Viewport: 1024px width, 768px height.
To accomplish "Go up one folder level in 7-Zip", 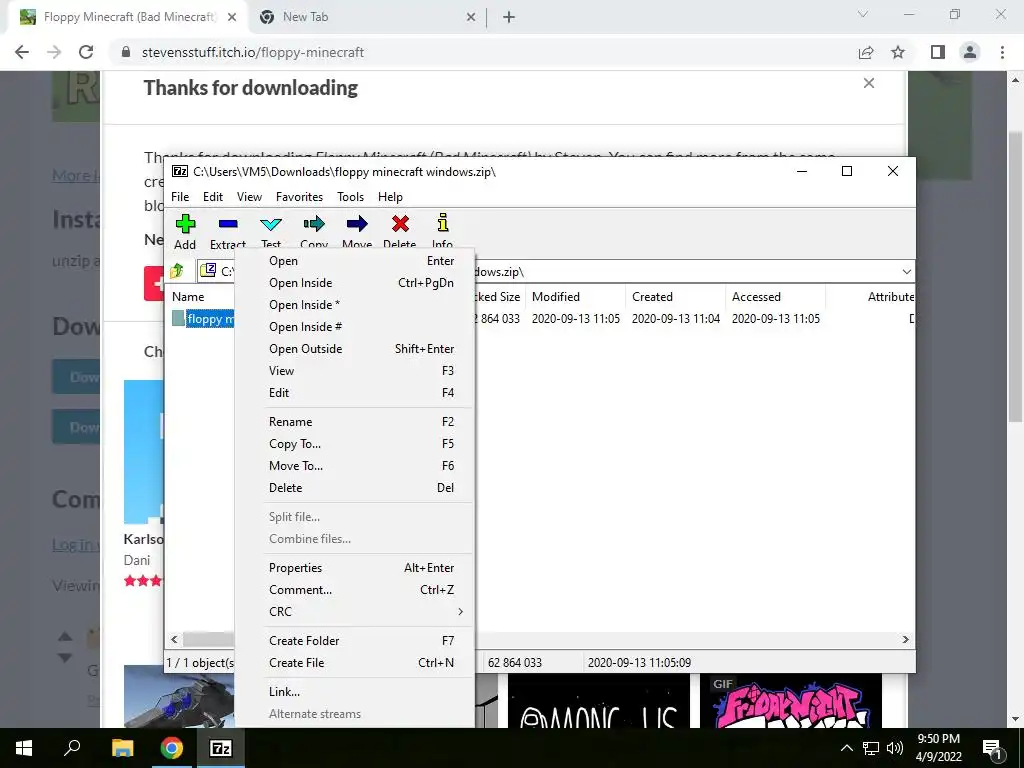I will click(177, 271).
